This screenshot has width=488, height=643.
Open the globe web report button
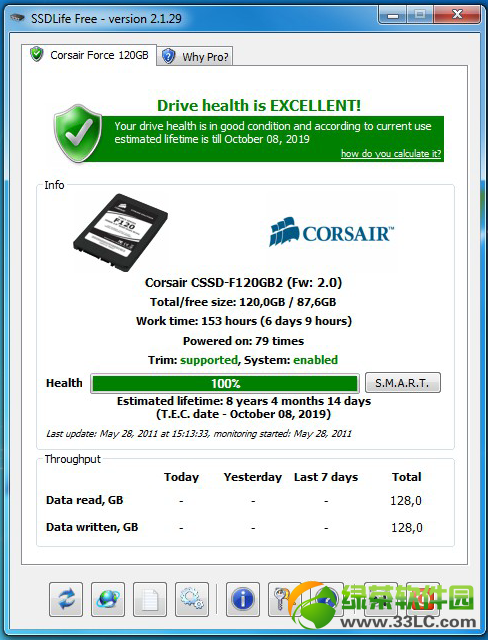point(108,599)
